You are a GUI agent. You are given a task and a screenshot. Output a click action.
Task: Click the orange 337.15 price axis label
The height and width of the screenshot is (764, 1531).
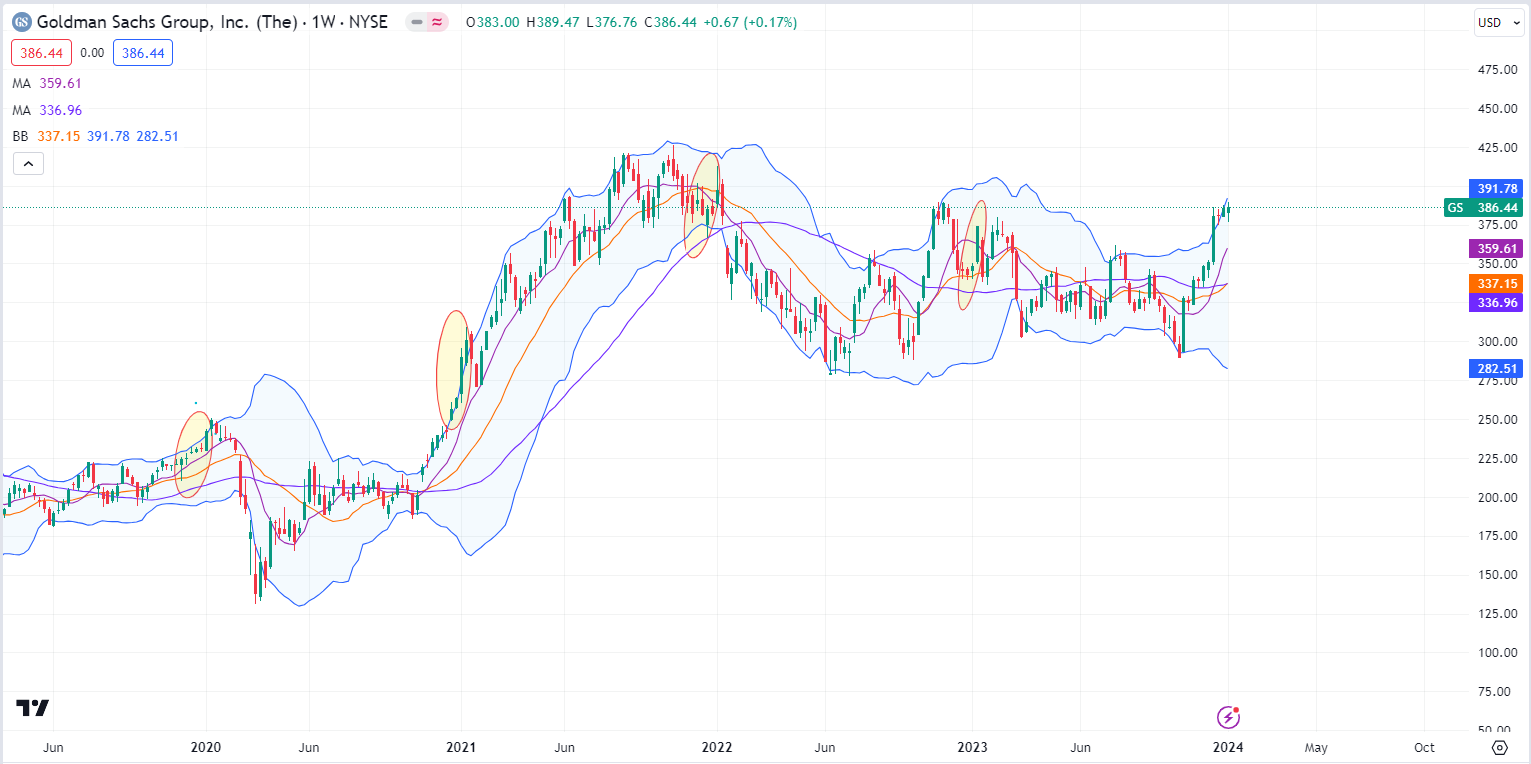(1497, 283)
